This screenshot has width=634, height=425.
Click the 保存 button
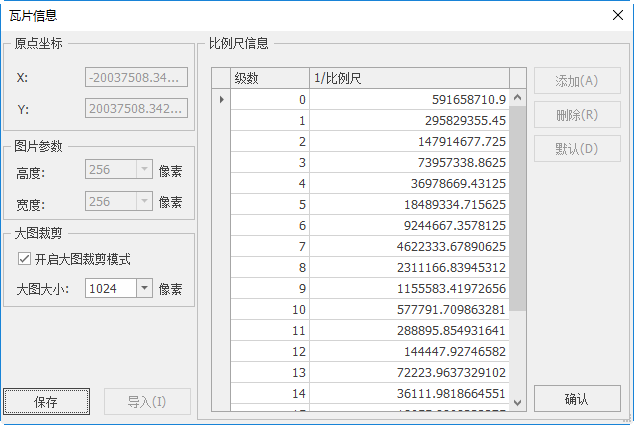coord(46,402)
